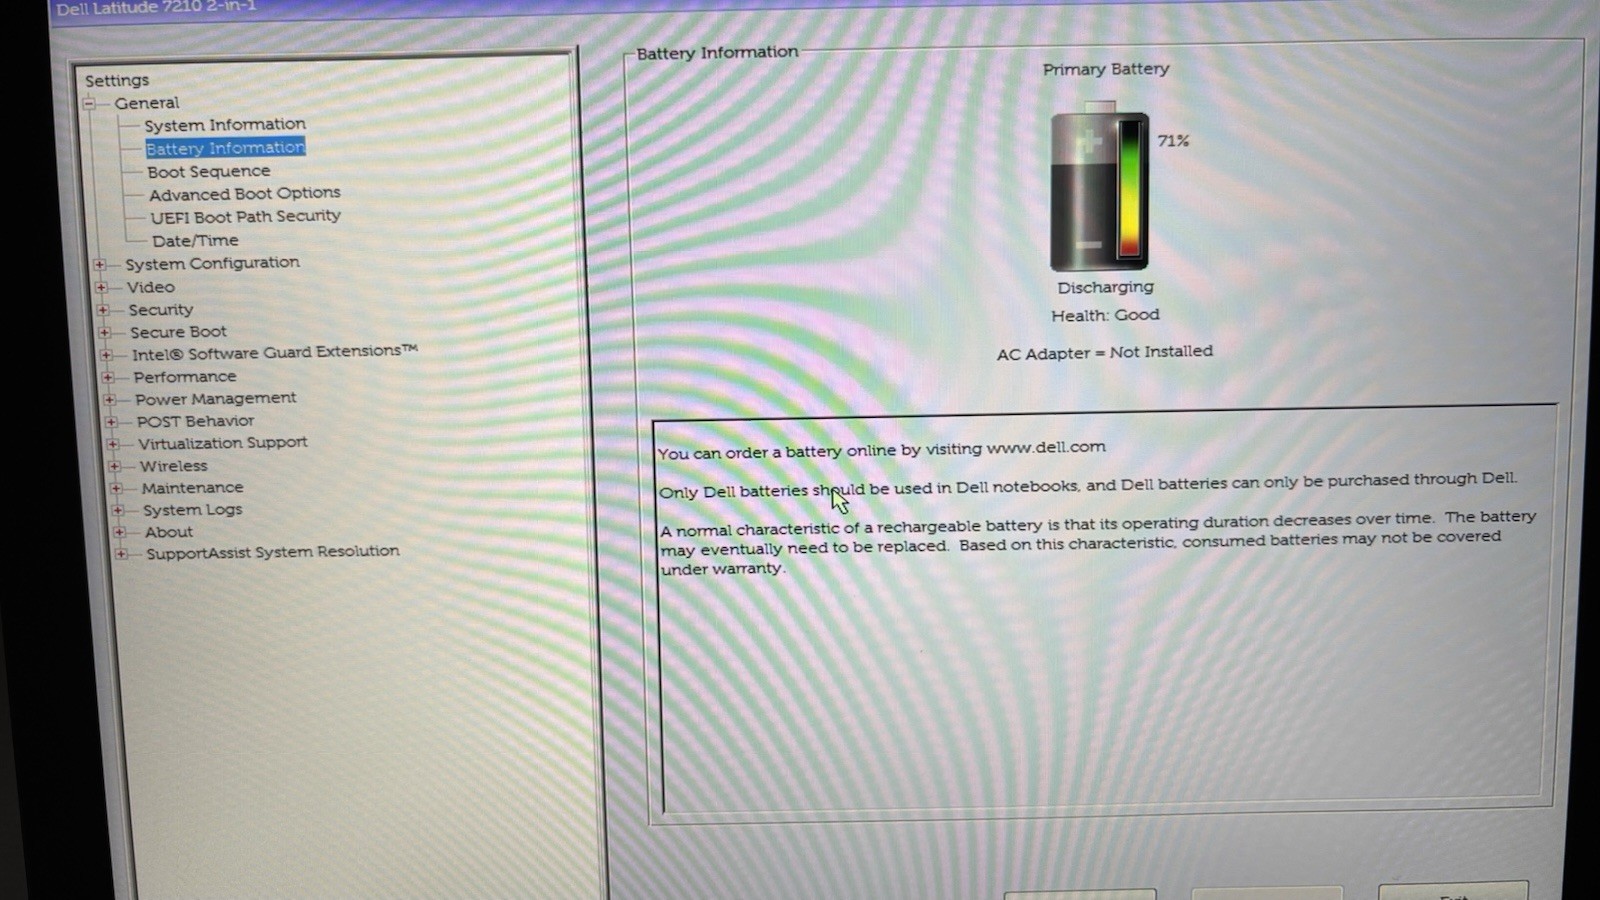Select System Configuration in the tree
The image size is (1600, 900).
[212, 263]
